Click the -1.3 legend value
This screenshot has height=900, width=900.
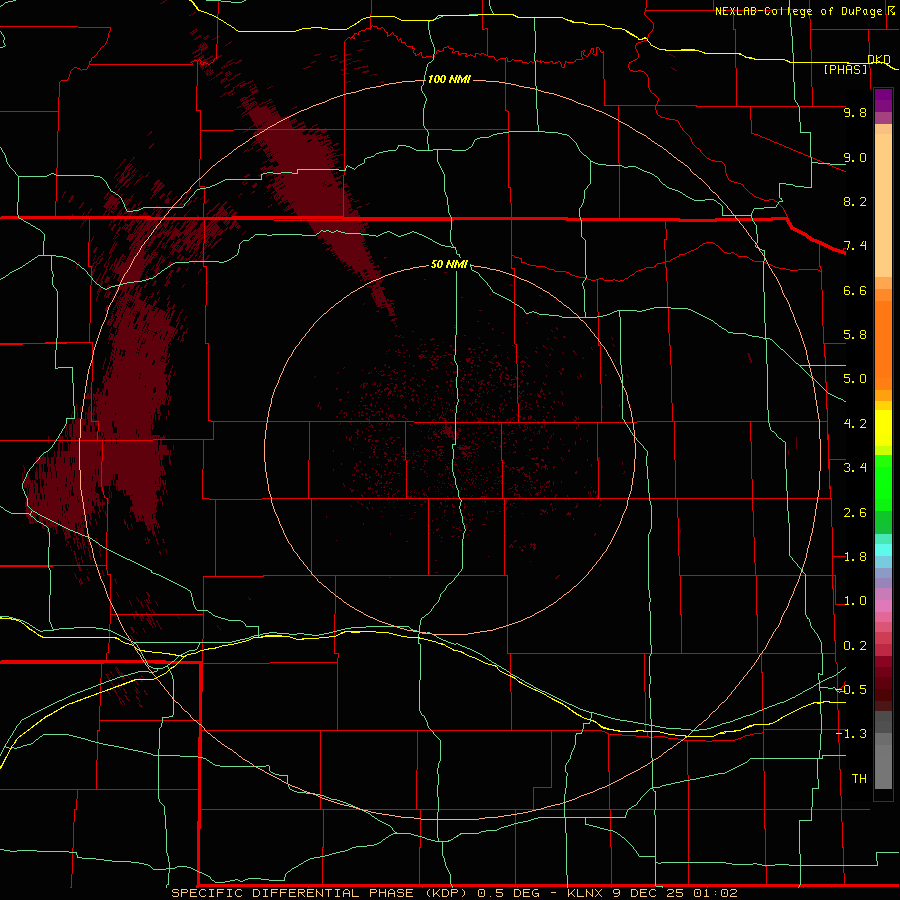(851, 734)
